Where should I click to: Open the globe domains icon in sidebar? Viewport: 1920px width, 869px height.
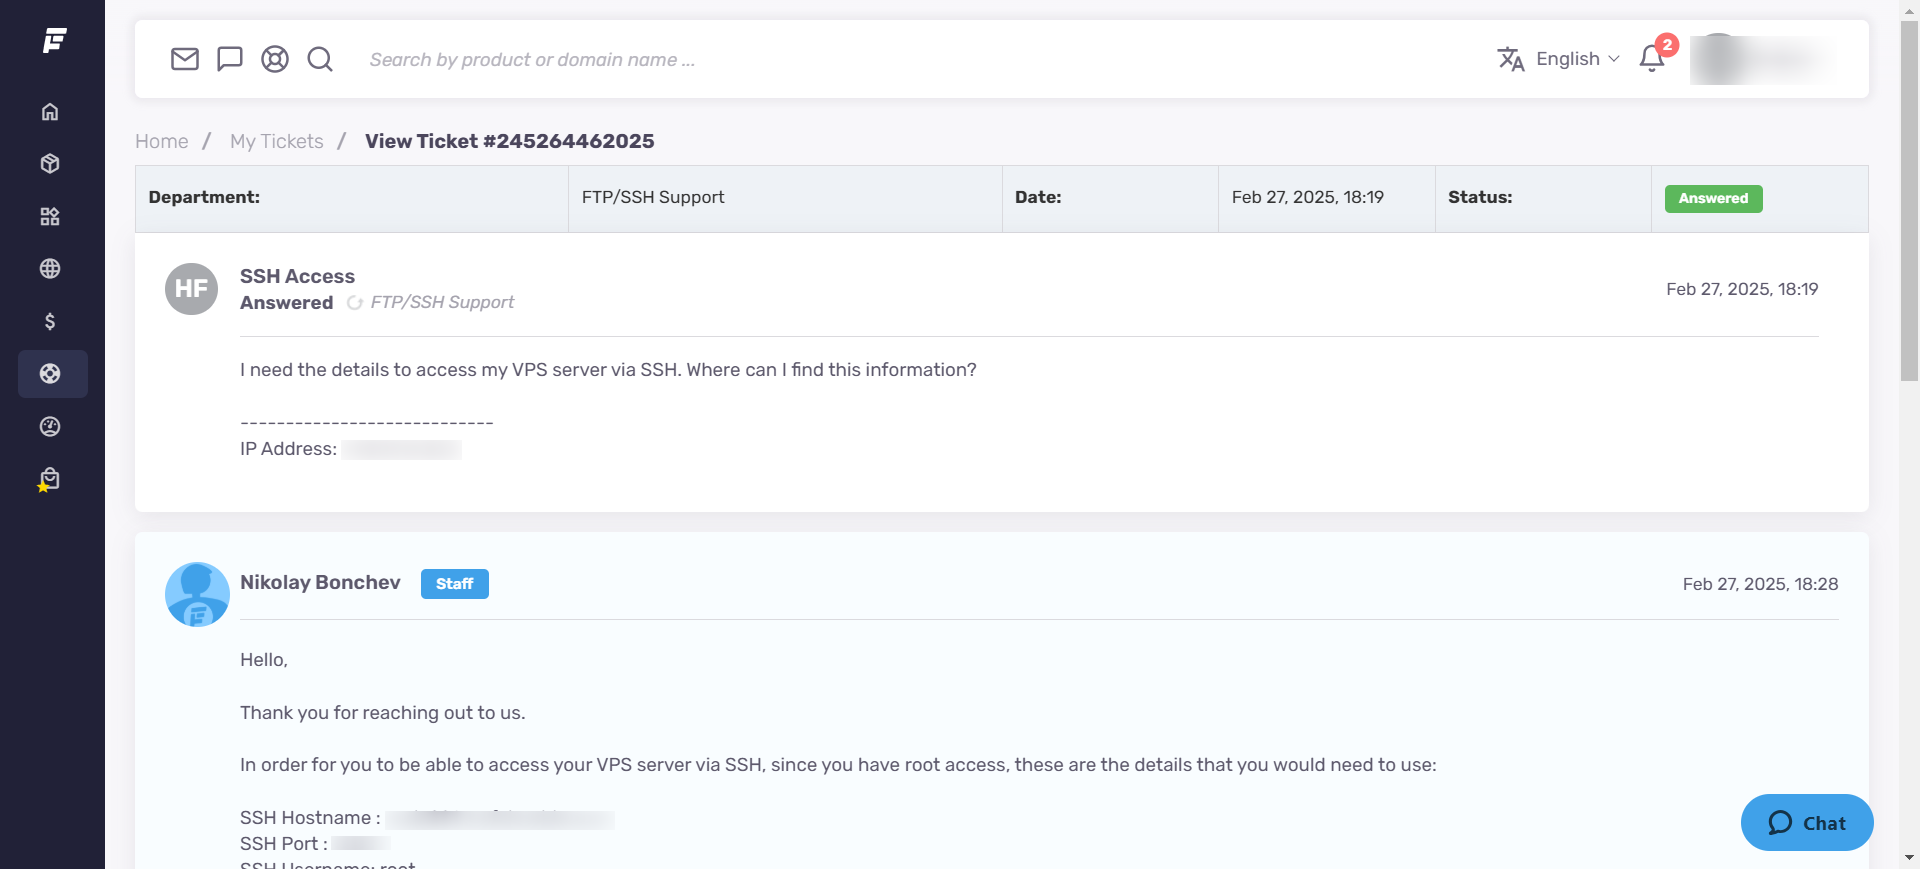coord(50,269)
